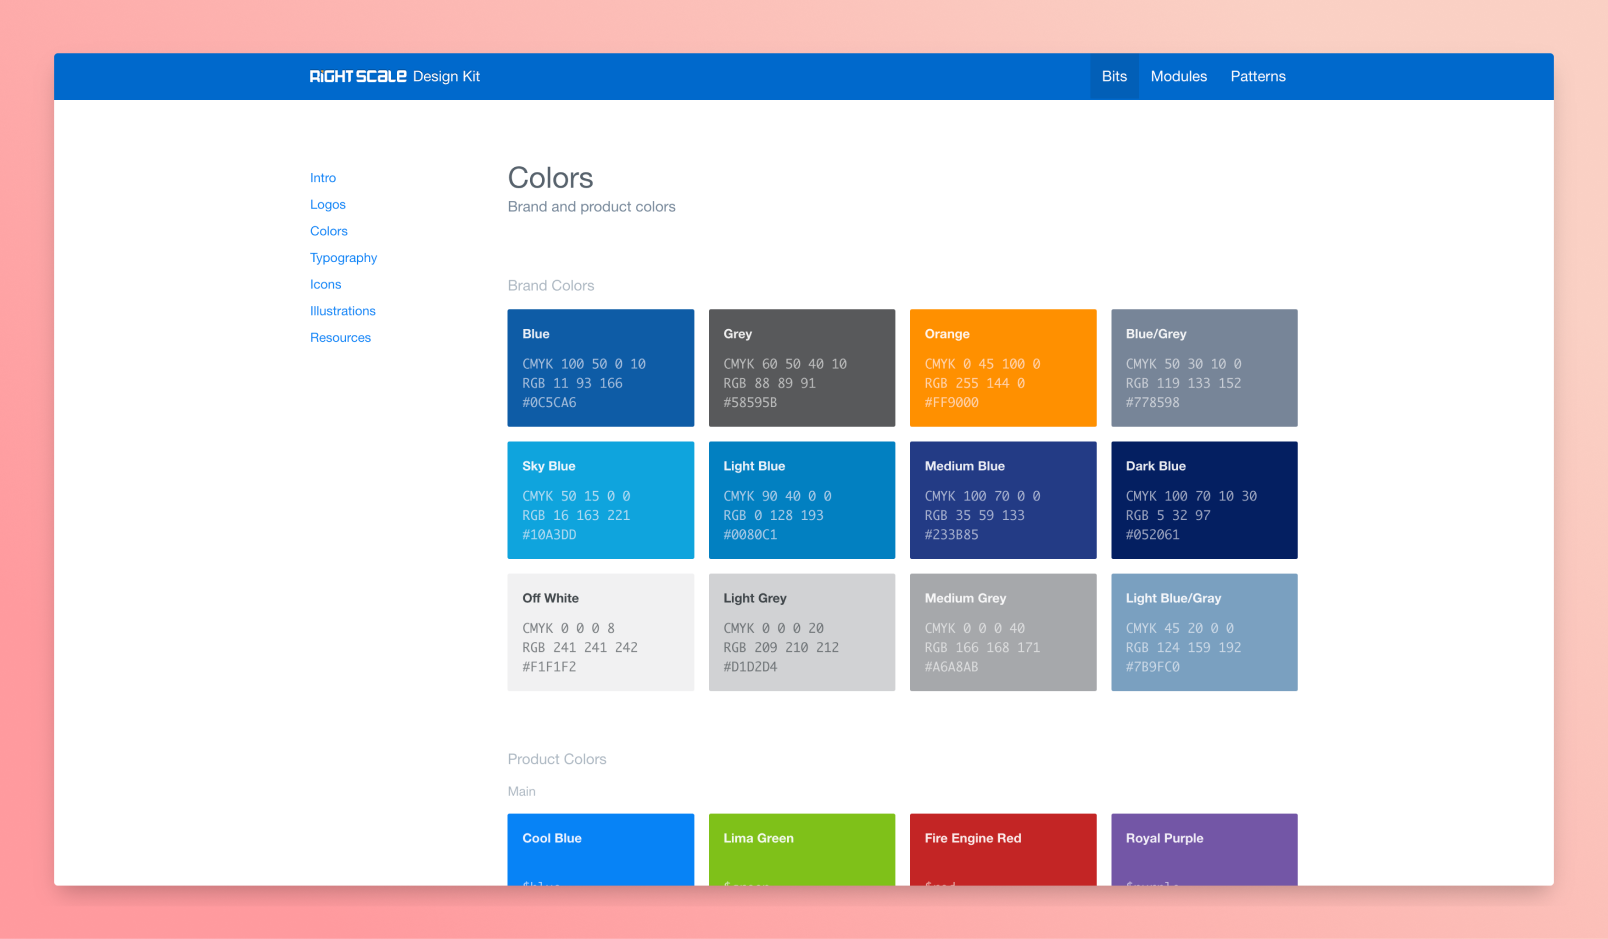This screenshot has height=939, width=1608.
Task: Choose the Royal Purple product swatch
Action: [1204, 848]
